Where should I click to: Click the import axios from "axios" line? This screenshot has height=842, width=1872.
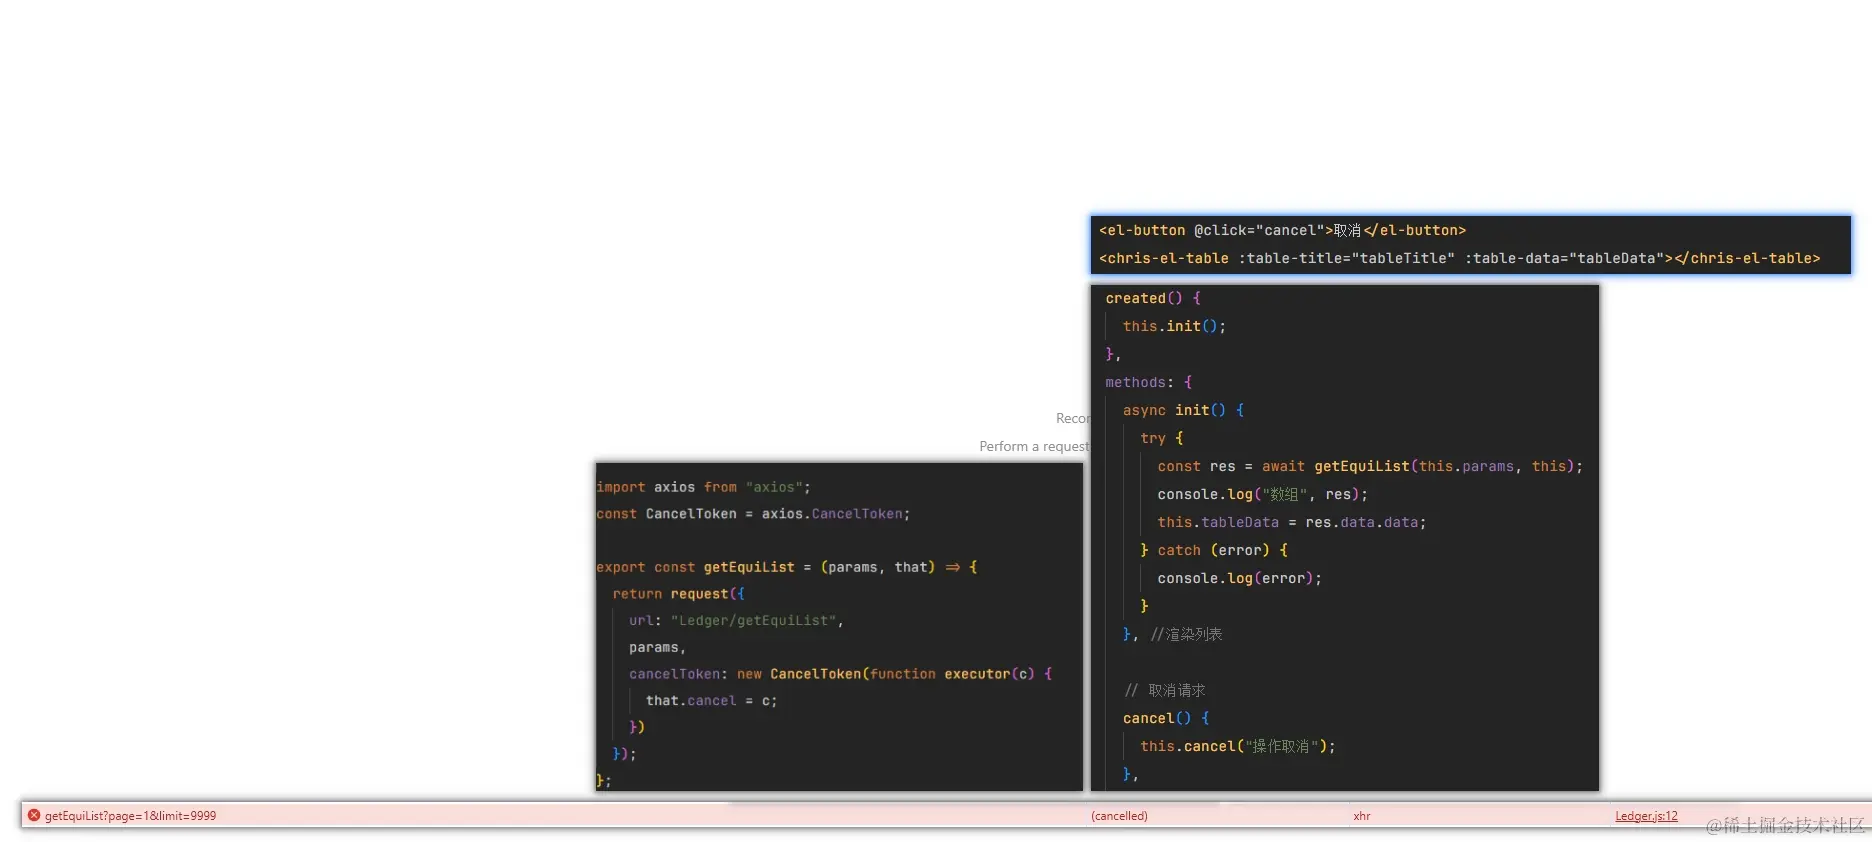coord(704,487)
